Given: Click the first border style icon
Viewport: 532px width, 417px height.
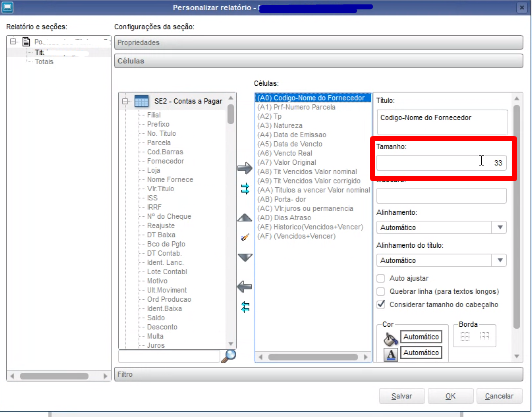Looking at the screenshot, I should 465,336.
